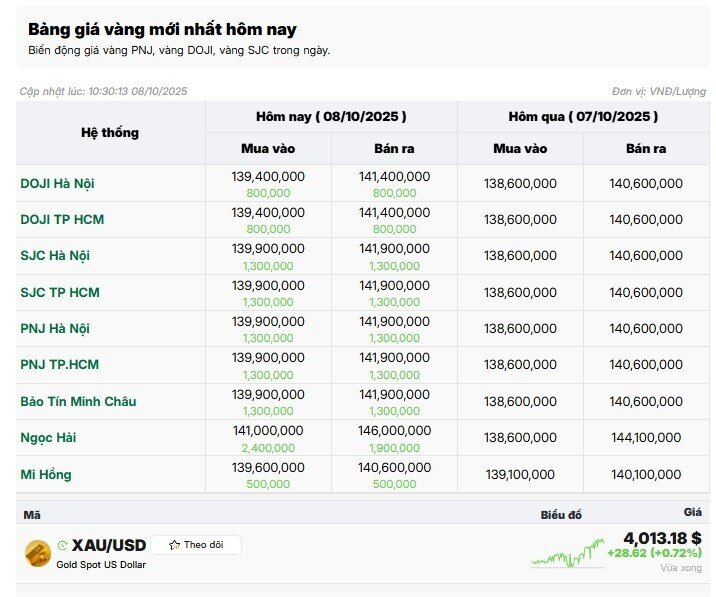Click the heading Bảng giá vàng mới nhất hôm nay
716x597 pixels.
[162, 29]
